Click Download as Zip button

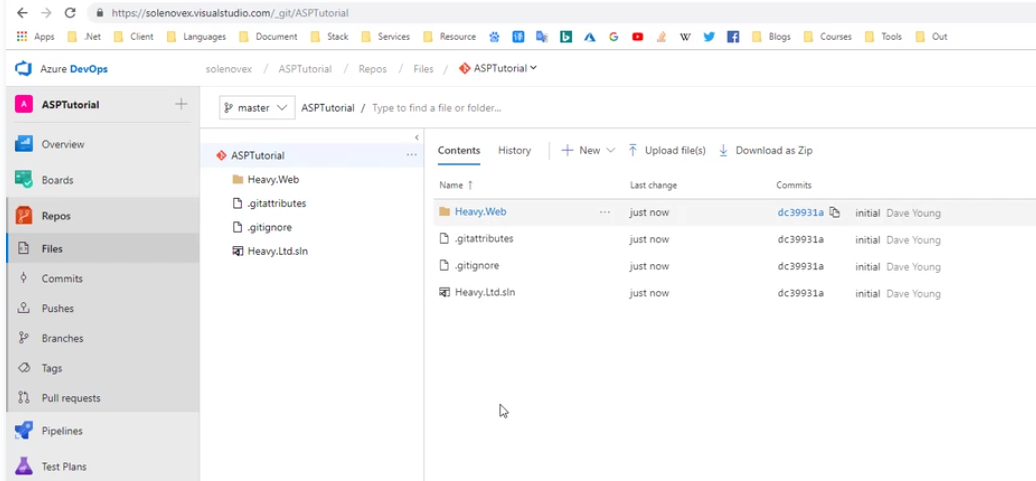765,150
